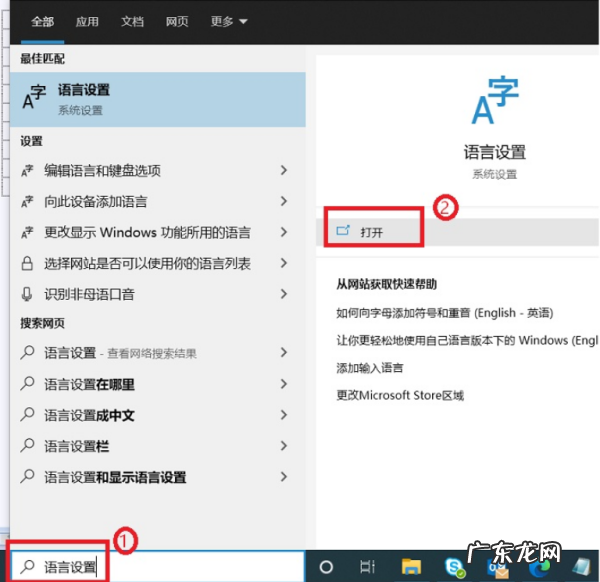Expand the 语言设置在哪里 web search arrow
The width and height of the screenshot is (600, 582).
coord(285,385)
